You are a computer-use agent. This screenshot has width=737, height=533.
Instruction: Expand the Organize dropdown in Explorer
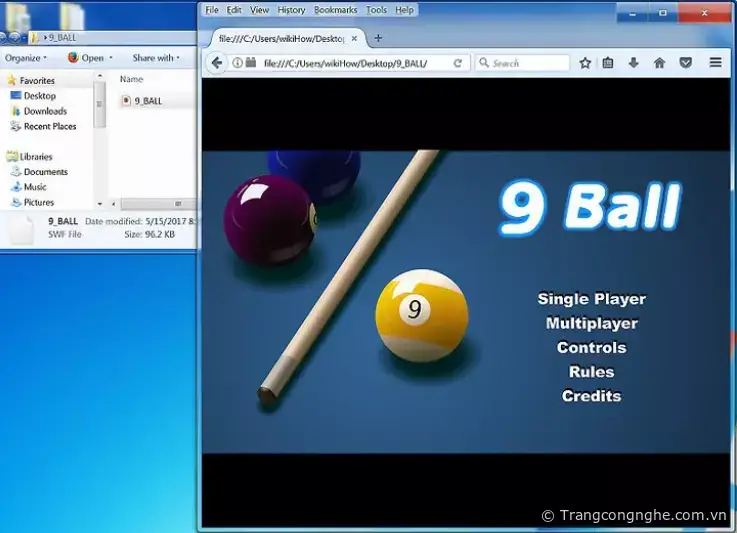click(23, 58)
